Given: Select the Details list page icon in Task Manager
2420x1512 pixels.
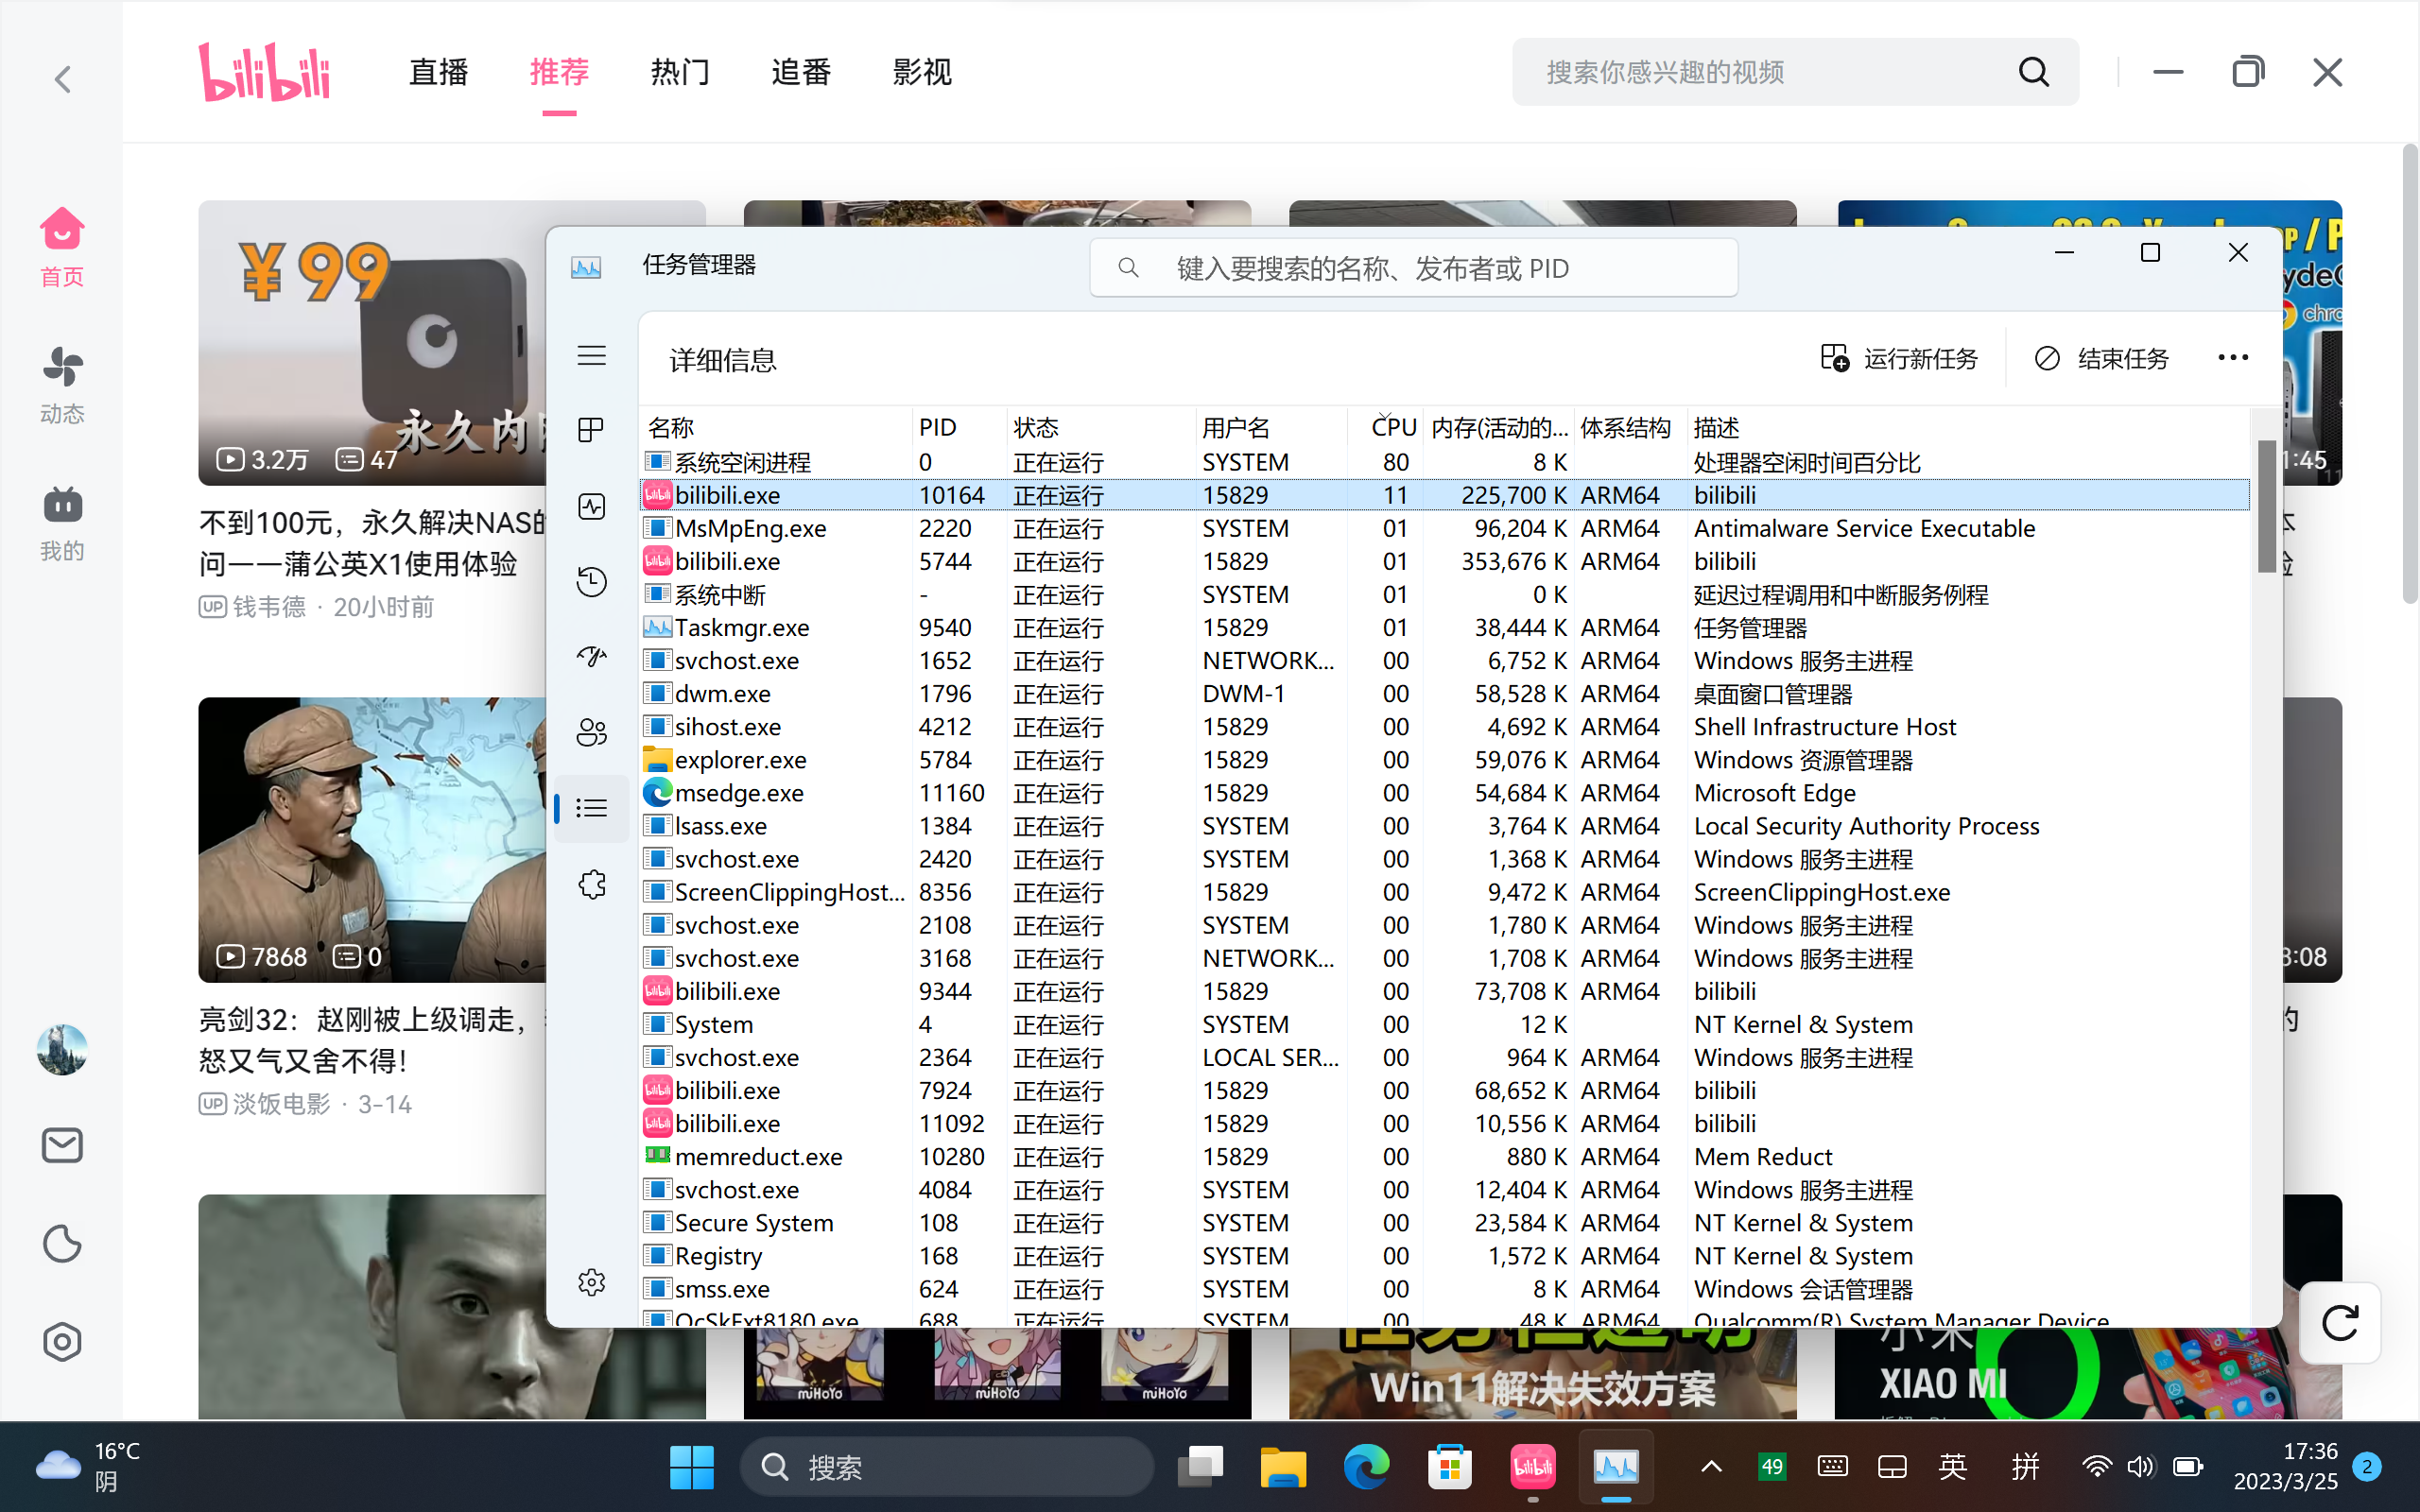Looking at the screenshot, I should coord(591,808).
